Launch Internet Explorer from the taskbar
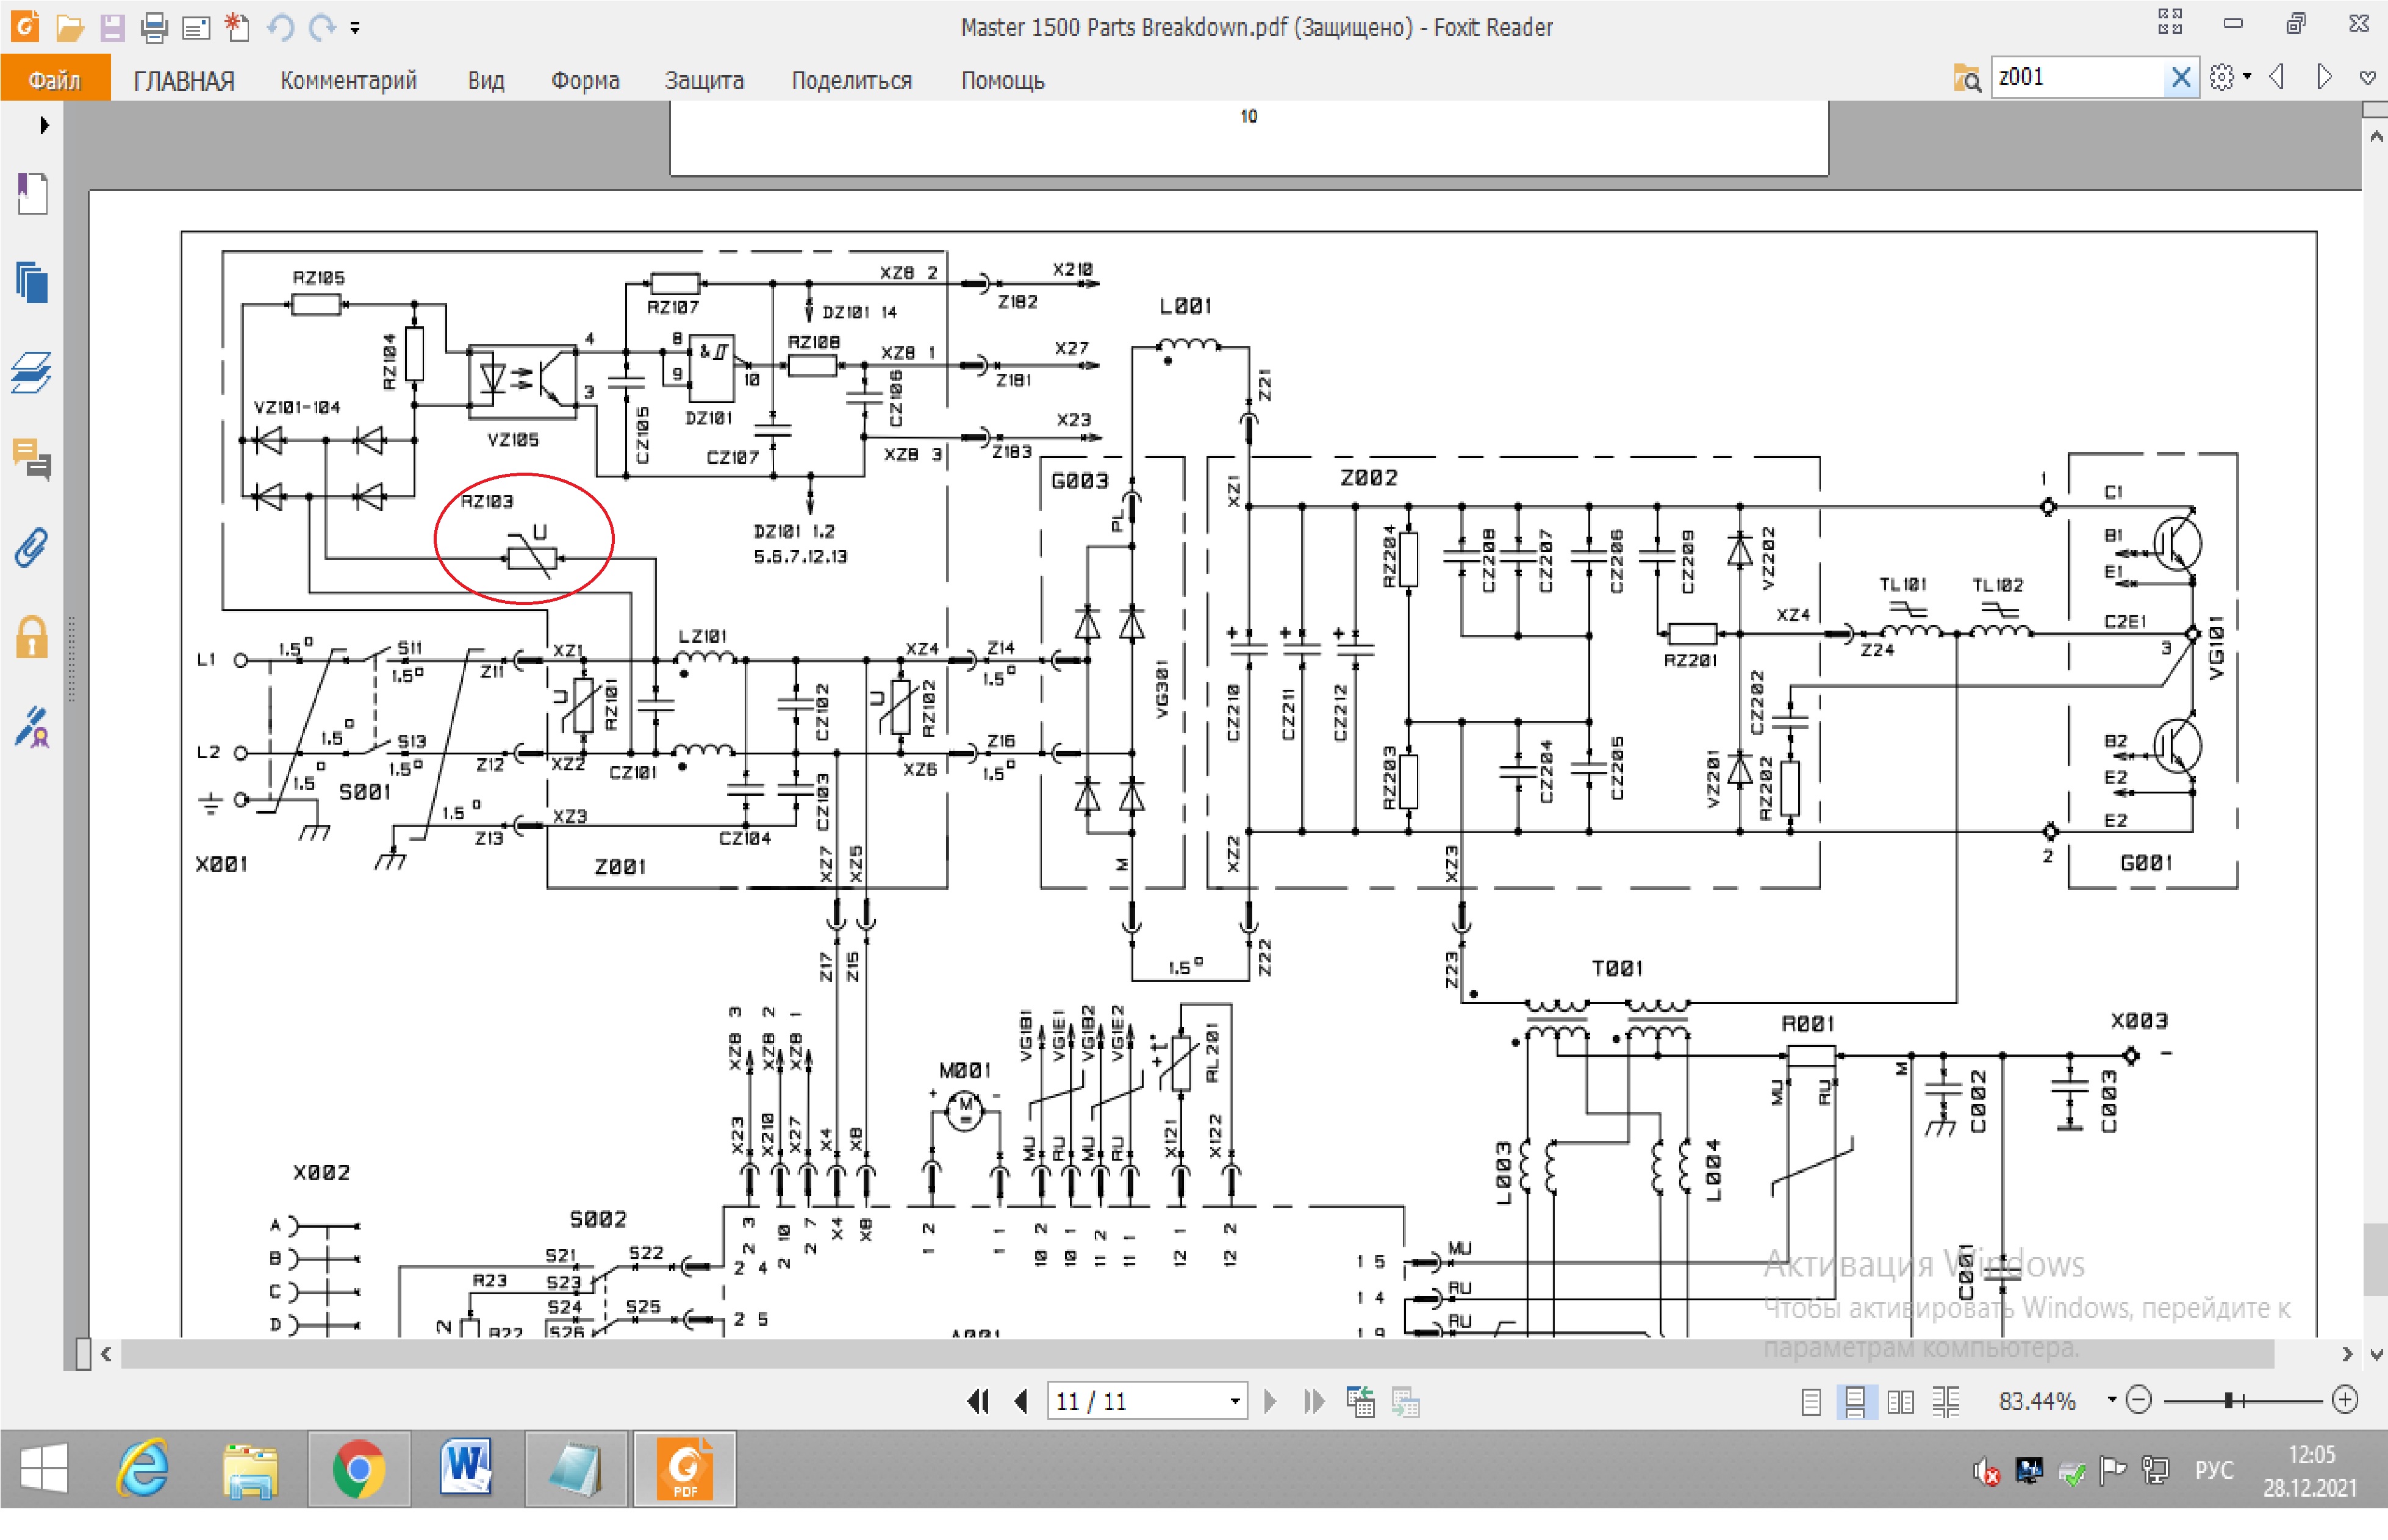Image resolution: width=2388 pixels, height=1540 pixels. (x=142, y=1469)
